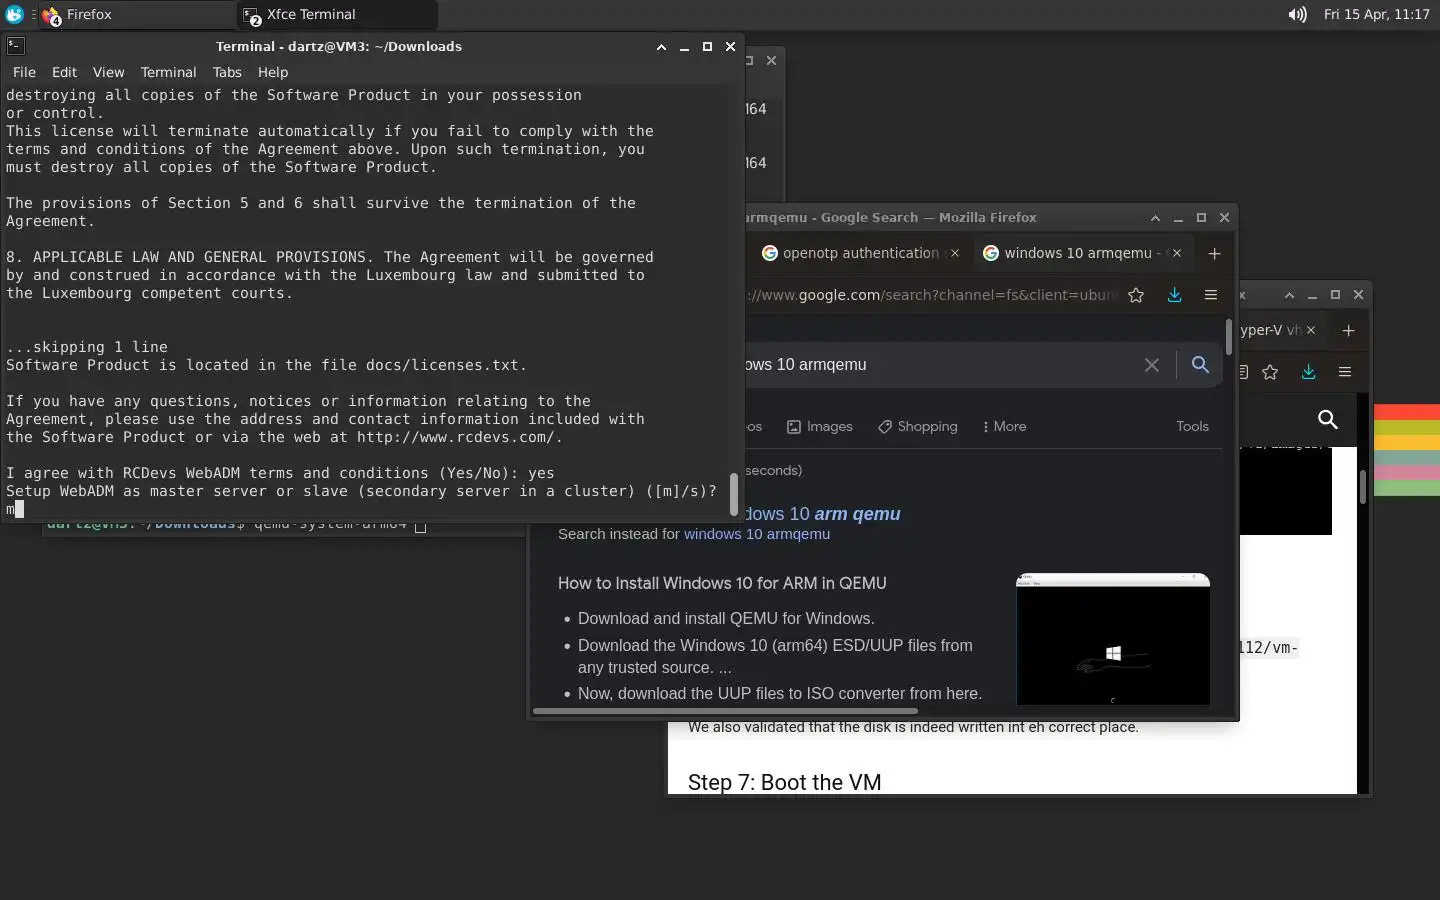
Task: Open hamburger menu in back Firefox window
Action: pos(1345,372)
